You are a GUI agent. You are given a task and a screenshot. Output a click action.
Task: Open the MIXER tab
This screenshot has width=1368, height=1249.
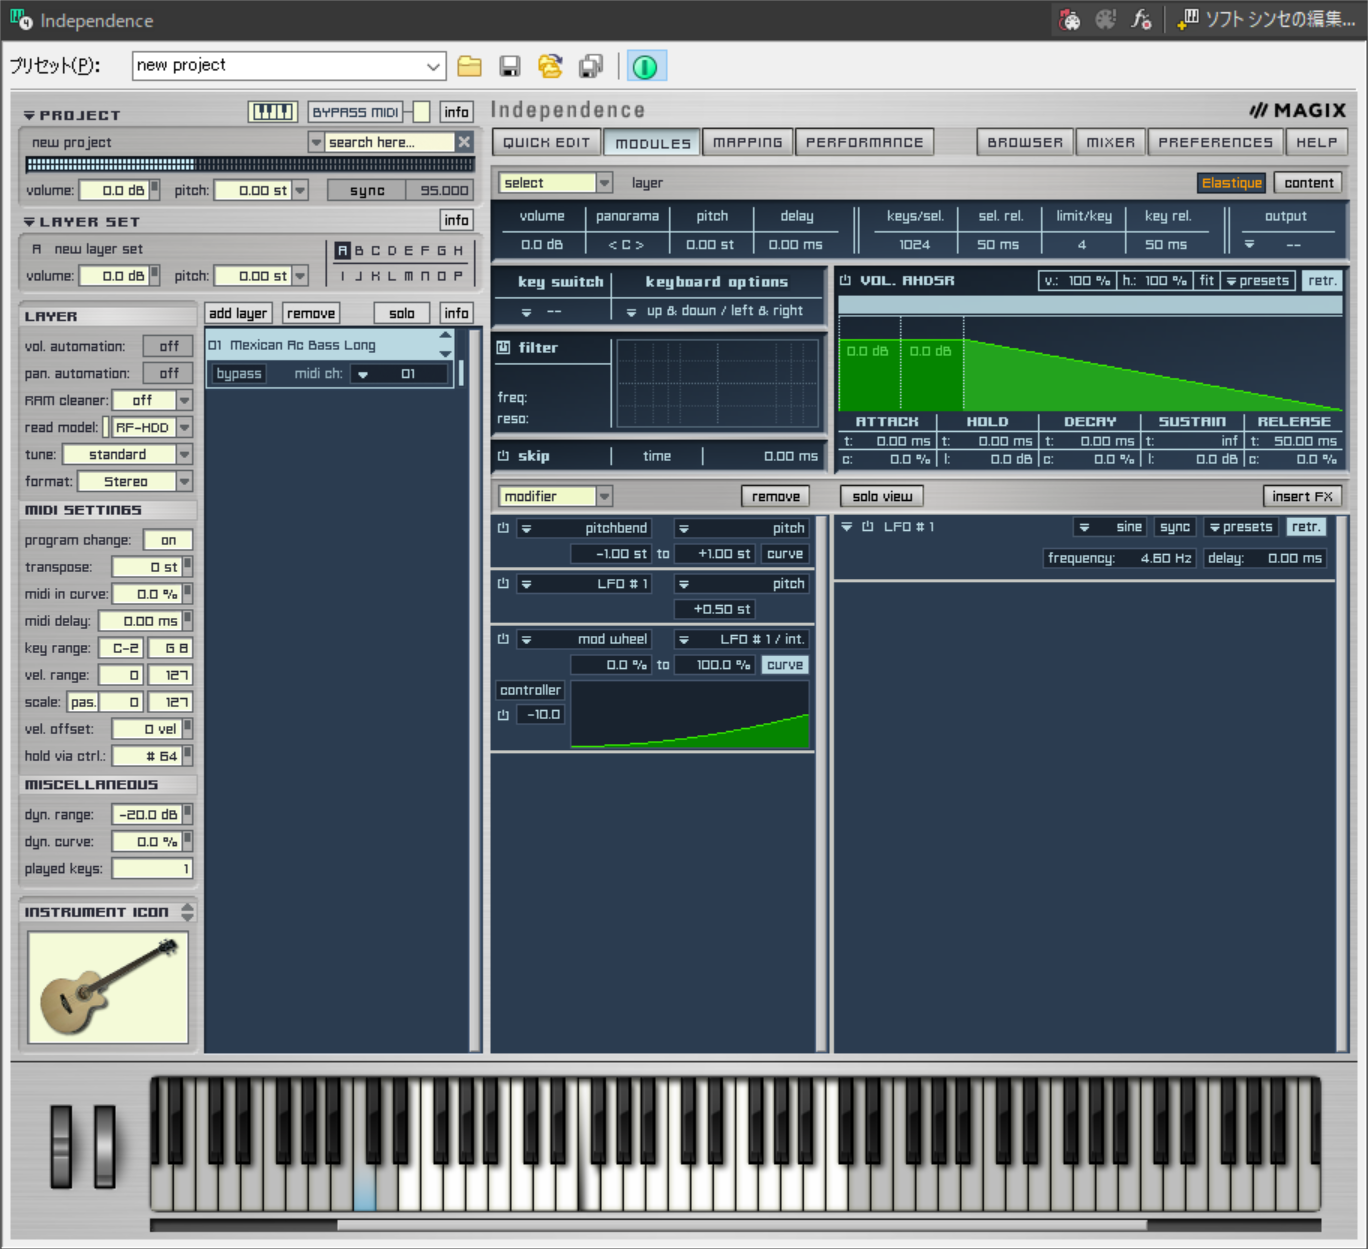[1110, 142]
